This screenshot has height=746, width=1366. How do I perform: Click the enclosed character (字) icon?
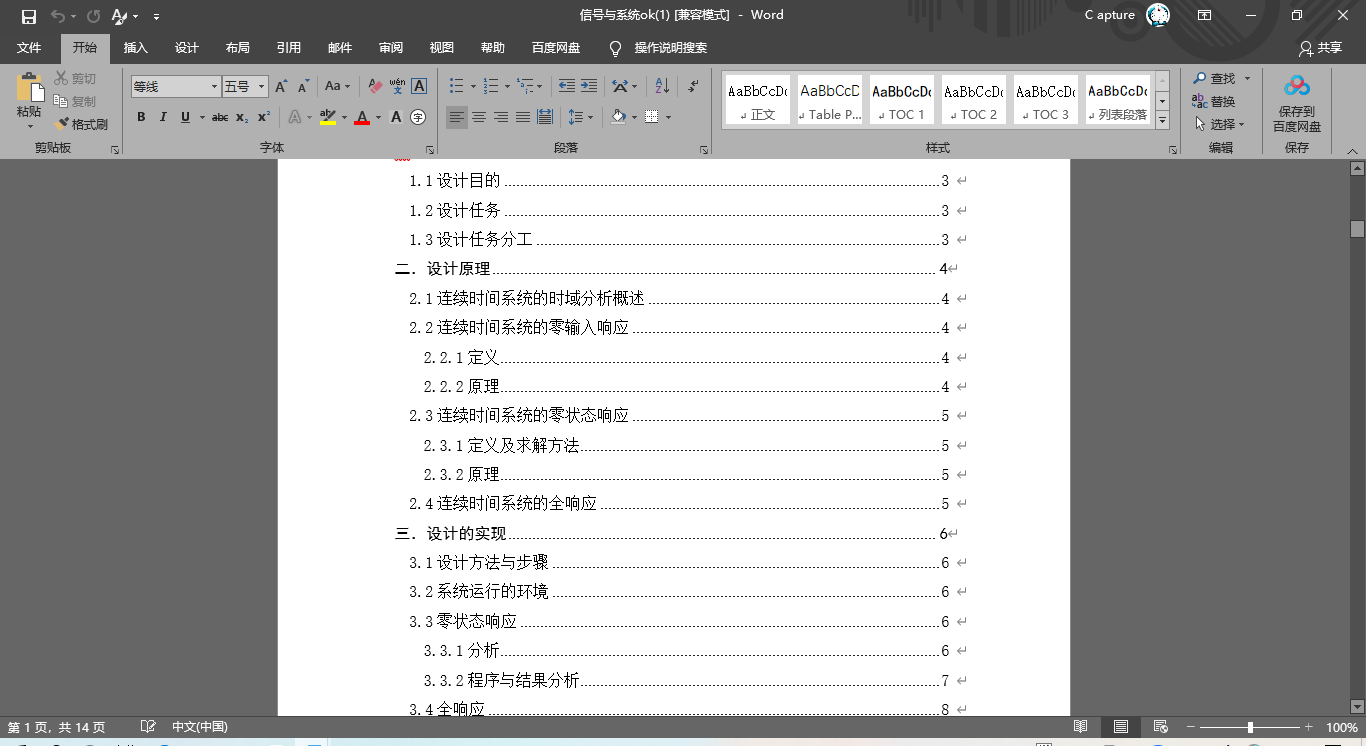click(x=418, y=117)
